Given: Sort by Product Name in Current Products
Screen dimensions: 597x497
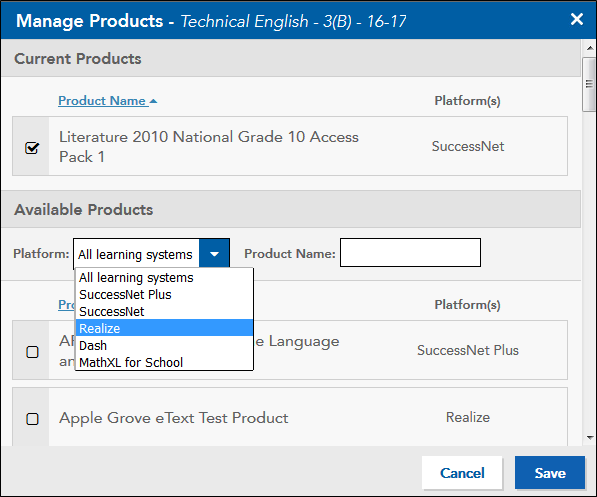Looking at the screenshot, I should tap(102, 101).
